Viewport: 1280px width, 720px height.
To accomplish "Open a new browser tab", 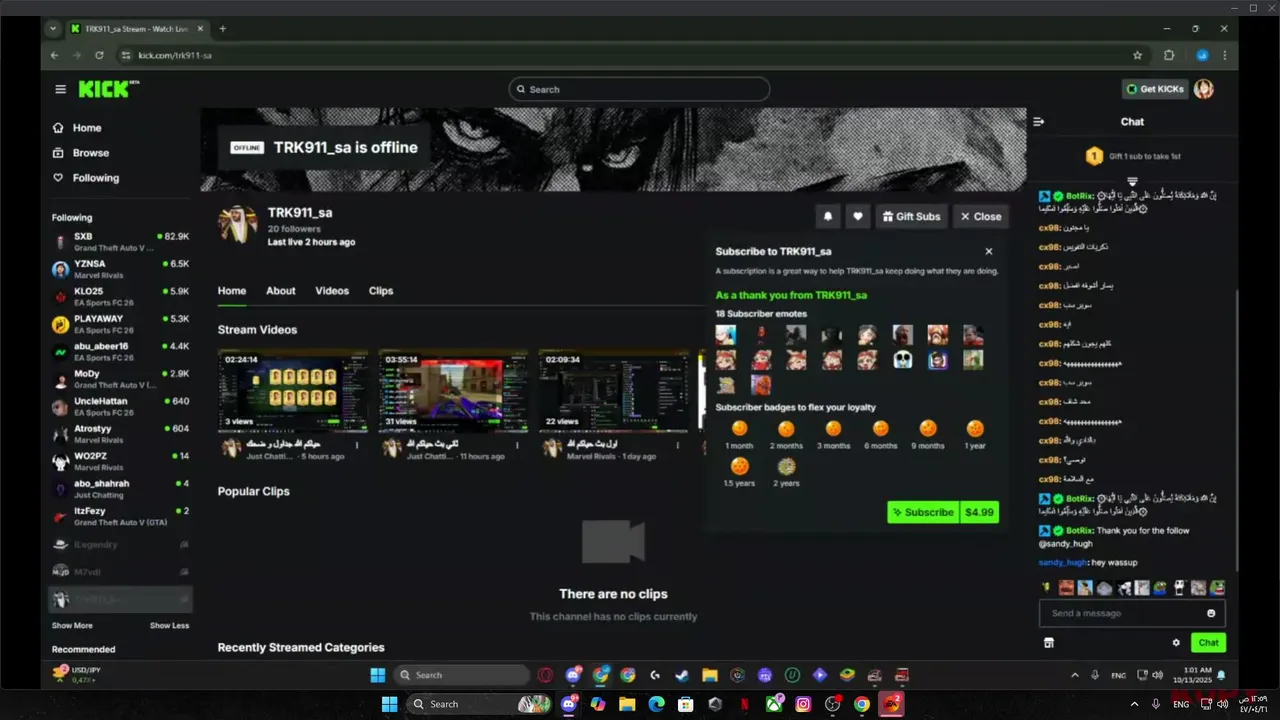I will coord(222,29).
